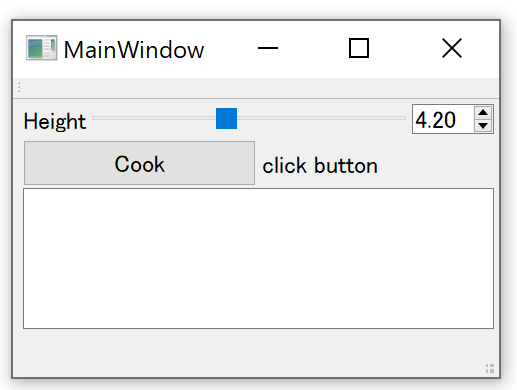This screenshot has height=390, width=517.
Task: Decrease the Height value with down arrow
Action: [x=483, y=125]
